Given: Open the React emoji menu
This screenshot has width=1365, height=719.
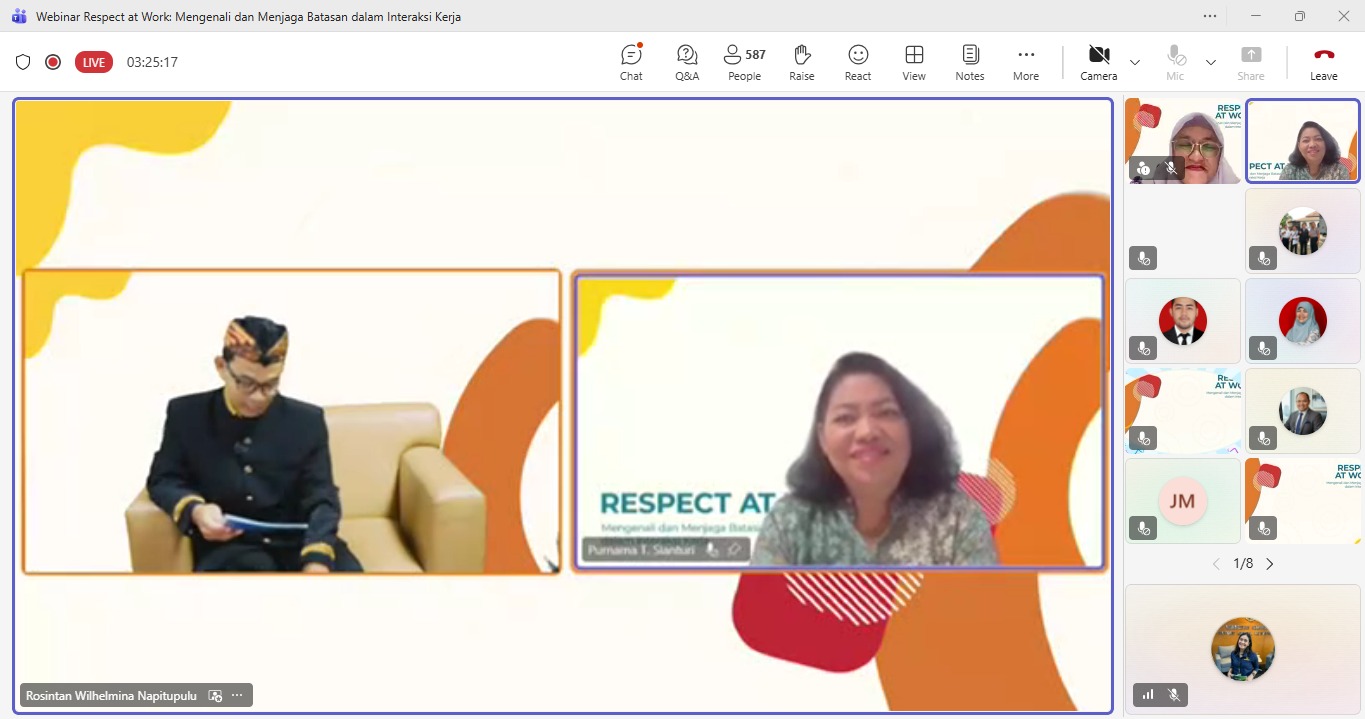Looking at the screenshot, I should pos(858,62).
